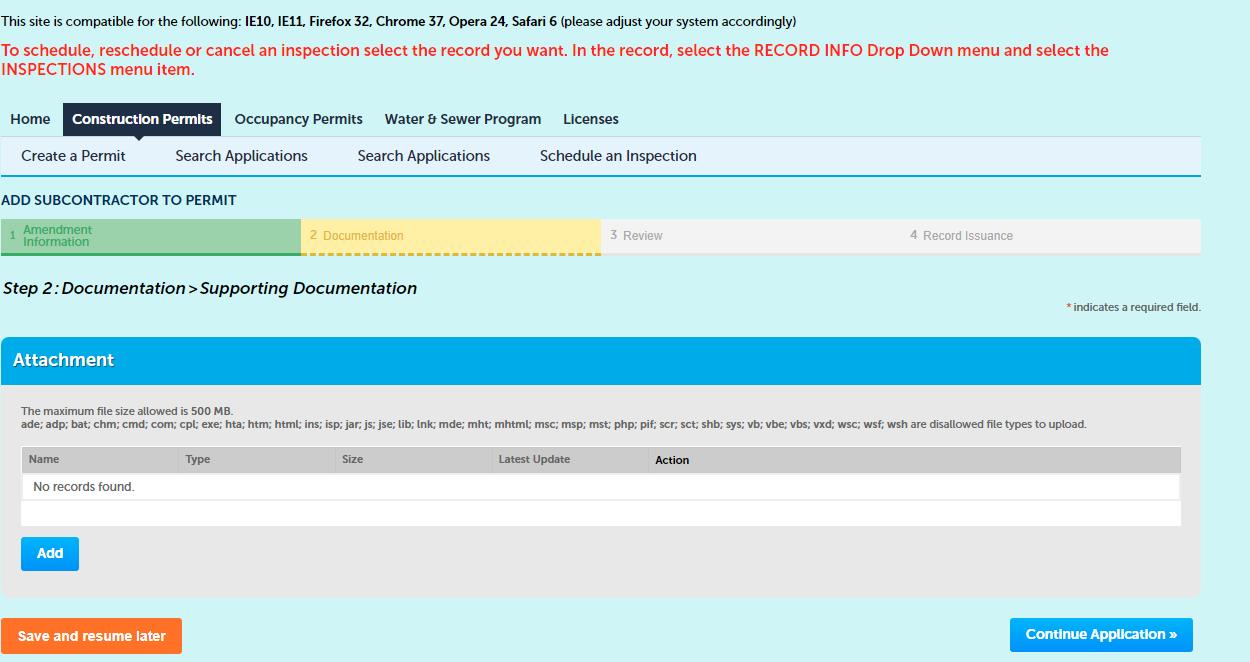The image size is (1250, 662).
Task: Click the maximum file size notice
Action: 127,411
